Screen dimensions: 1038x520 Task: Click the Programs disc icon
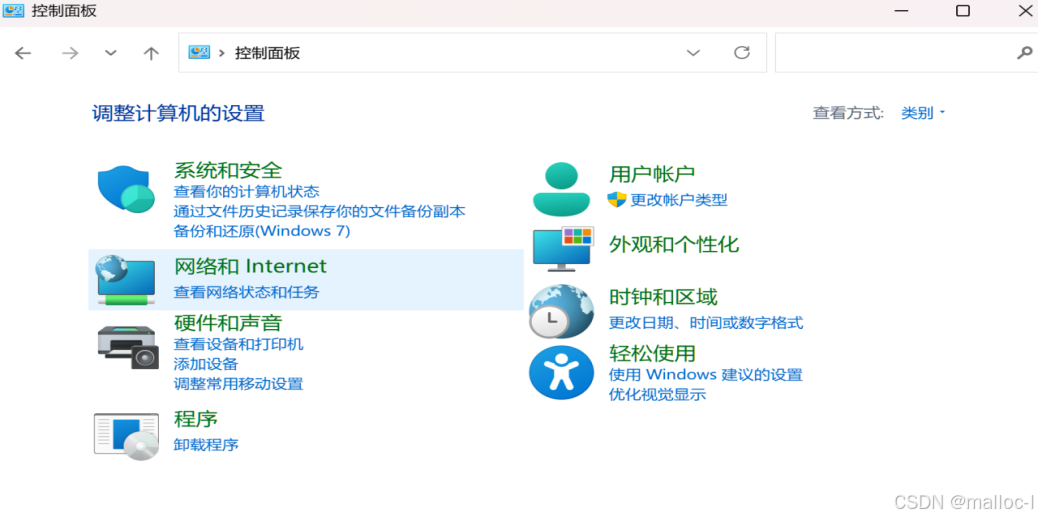[126, 436]
